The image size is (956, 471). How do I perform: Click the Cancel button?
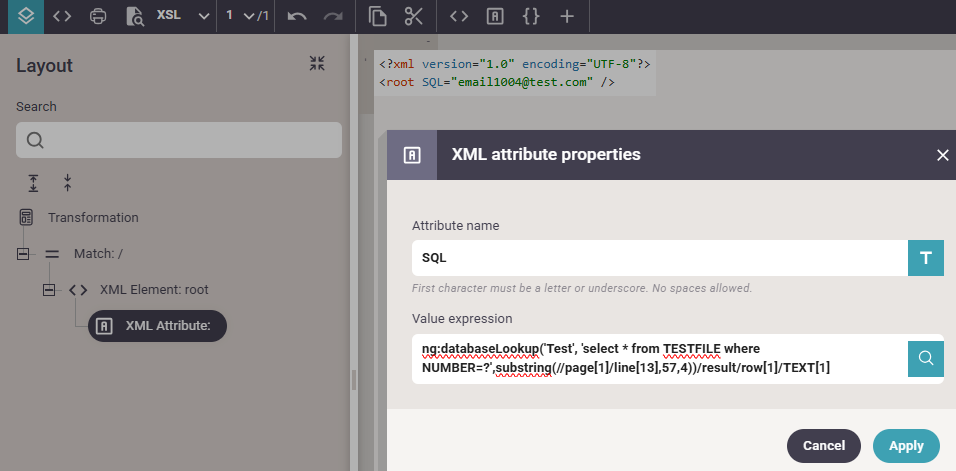824,446
